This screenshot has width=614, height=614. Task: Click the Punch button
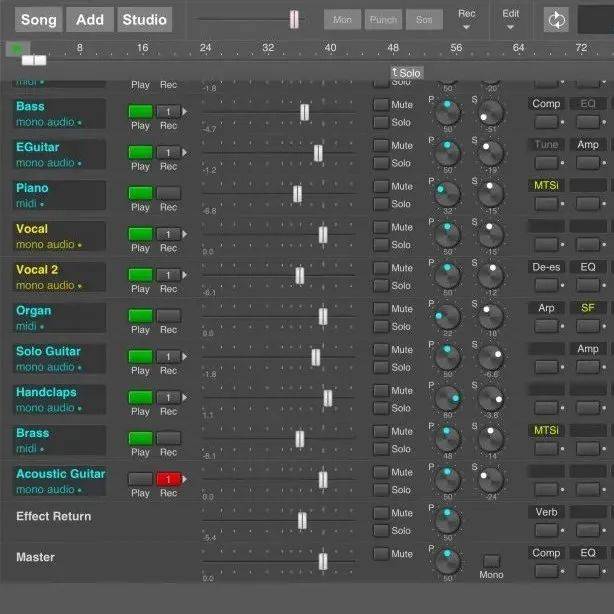[383, 20]
